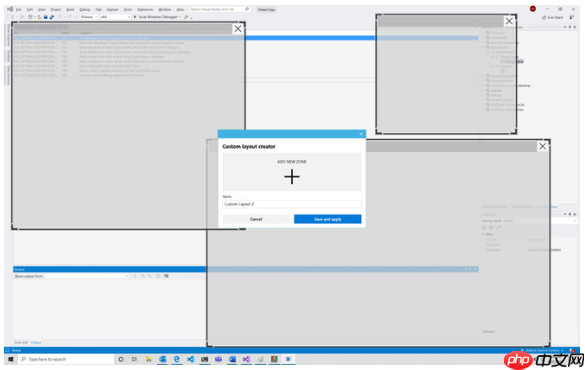The width and height of the screenshot is (585, 370).
Task: Open purple Visual Studio taskbar icon
Action: tap(246, 359)
